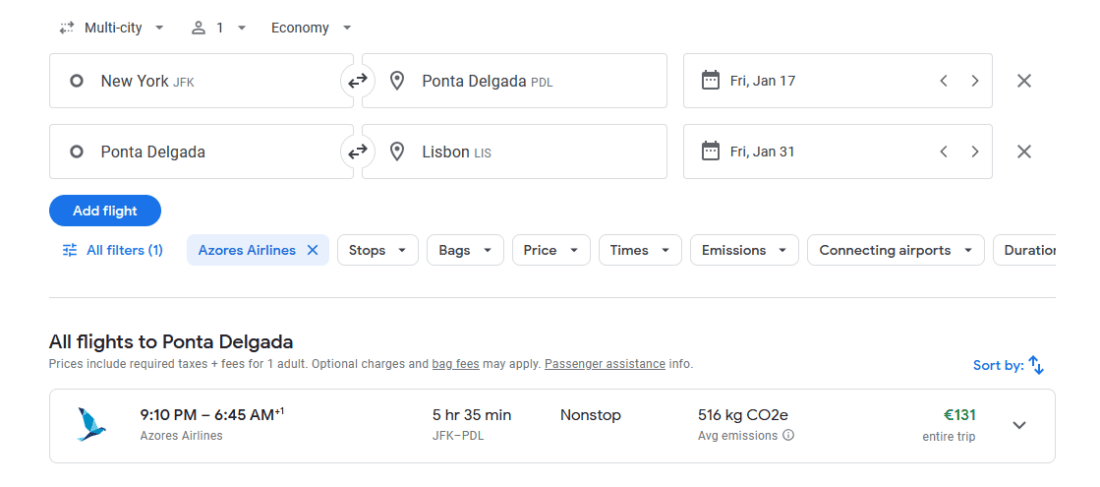Image resolution: width=1100 pixels, height=487 pixels.
Task: Click the Add flight button
Action: (x=105, y=211)
